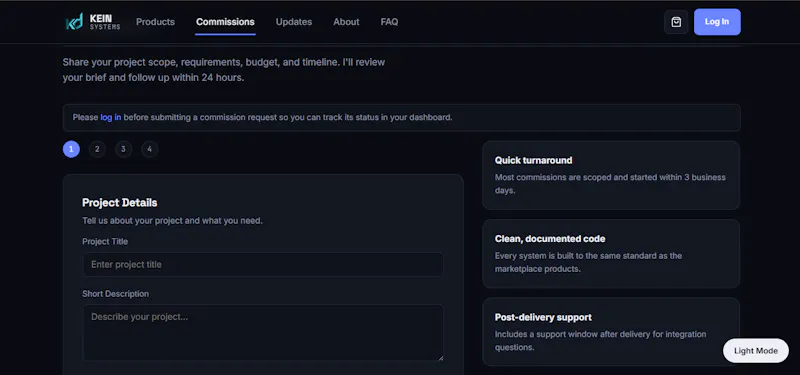Grab the Short Description textarea corner handle
Image resolution: width=800 pixels, height=375 pixels.
440,358
